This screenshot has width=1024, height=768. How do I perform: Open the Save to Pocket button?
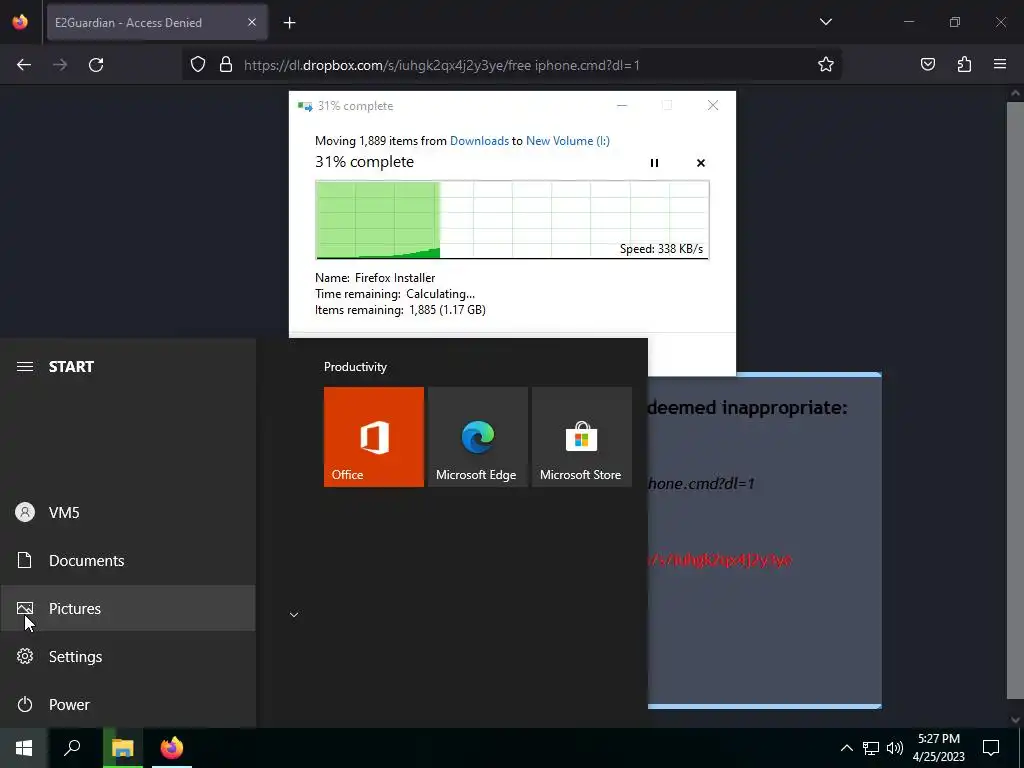coord(927,64)
